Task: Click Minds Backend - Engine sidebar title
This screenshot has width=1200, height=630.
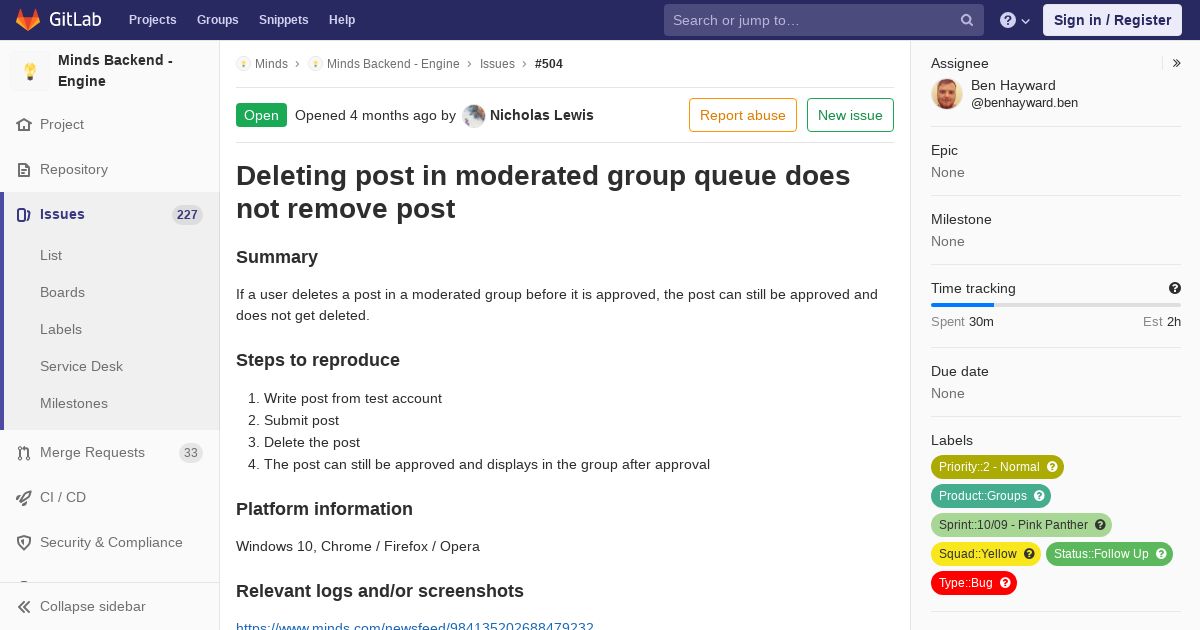Action: pos(115,71)
